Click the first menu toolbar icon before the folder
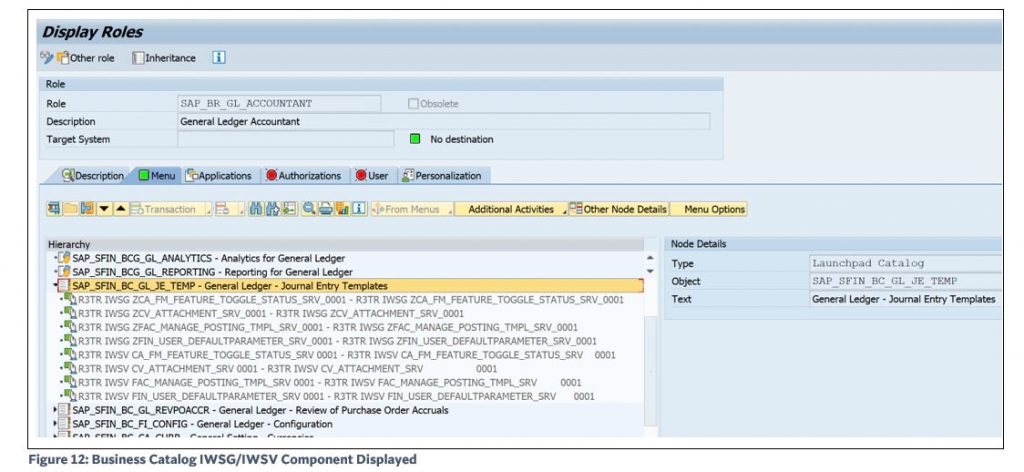The image size is (1024, 472). point(54,209)
